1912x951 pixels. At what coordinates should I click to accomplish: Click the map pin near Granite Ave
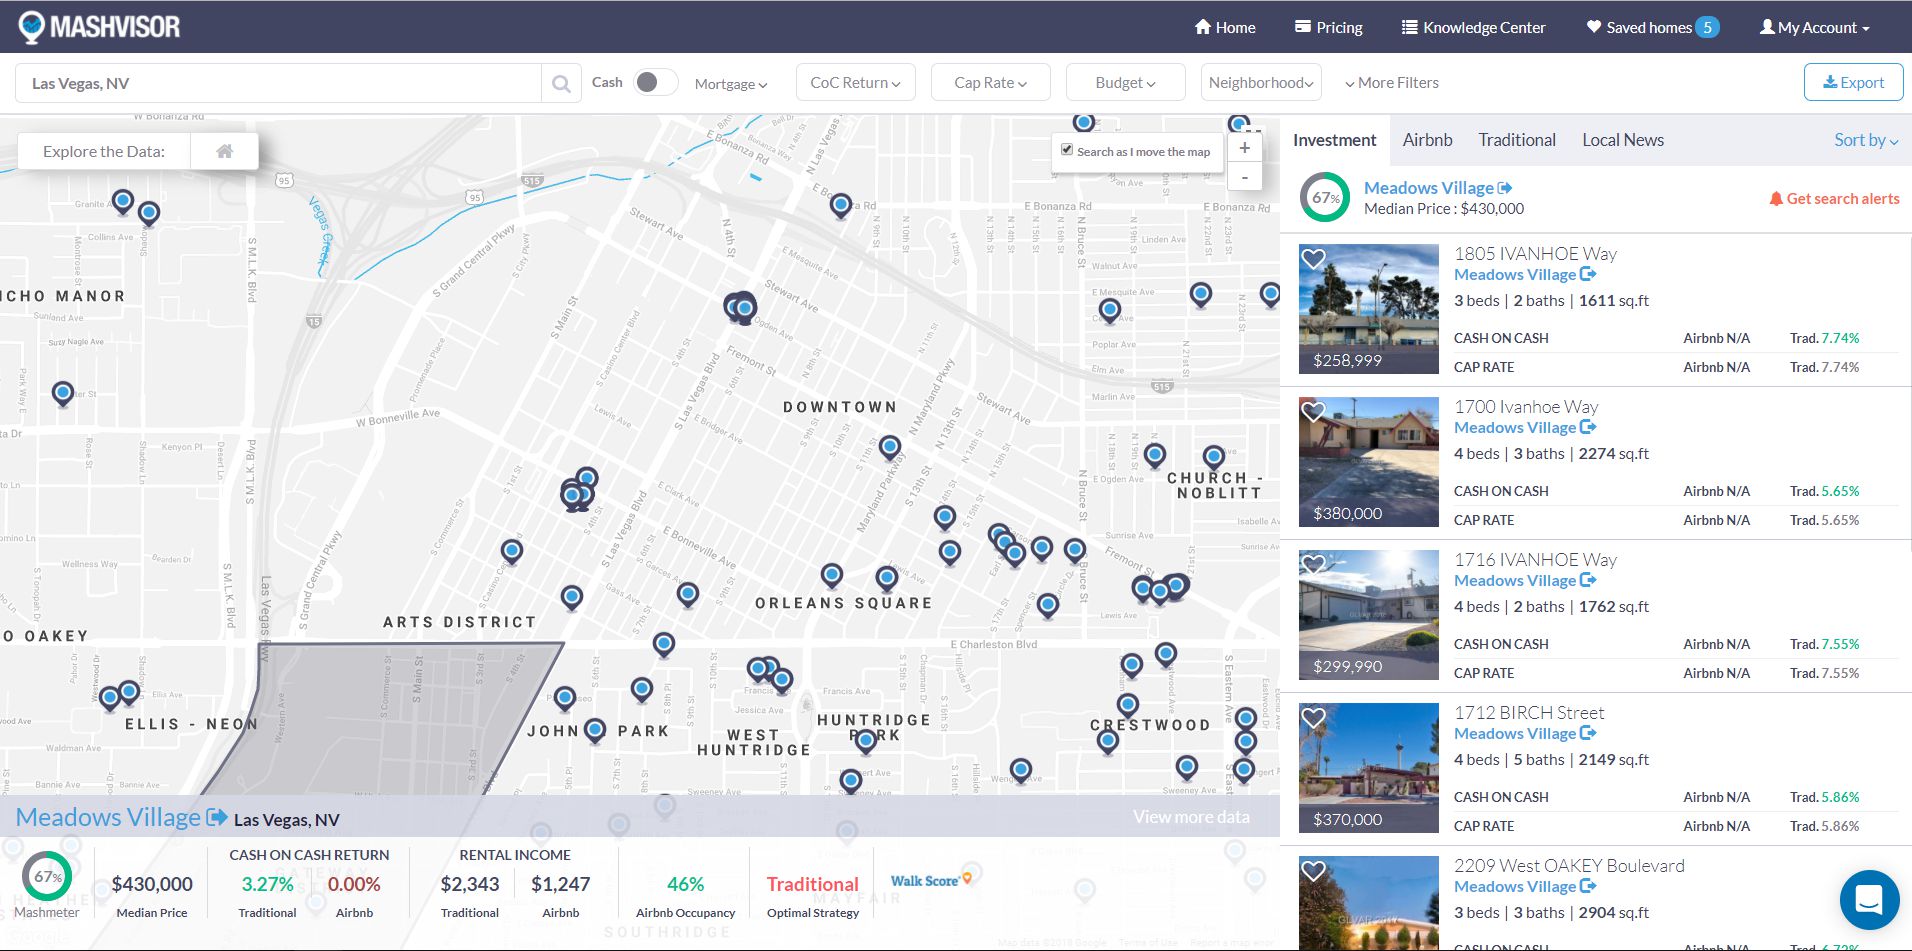[x=123, y=202]
